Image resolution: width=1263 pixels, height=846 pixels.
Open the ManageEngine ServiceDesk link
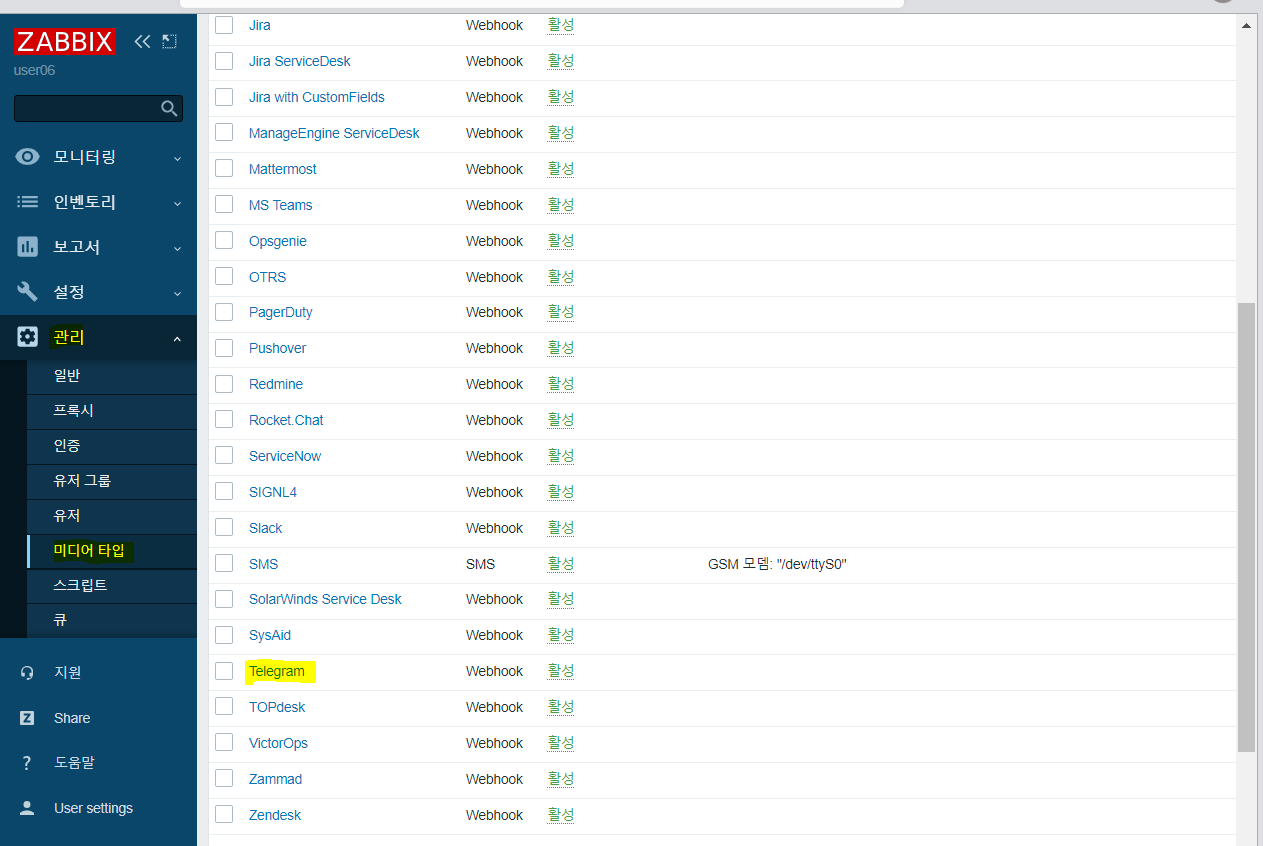pos(334,133)
